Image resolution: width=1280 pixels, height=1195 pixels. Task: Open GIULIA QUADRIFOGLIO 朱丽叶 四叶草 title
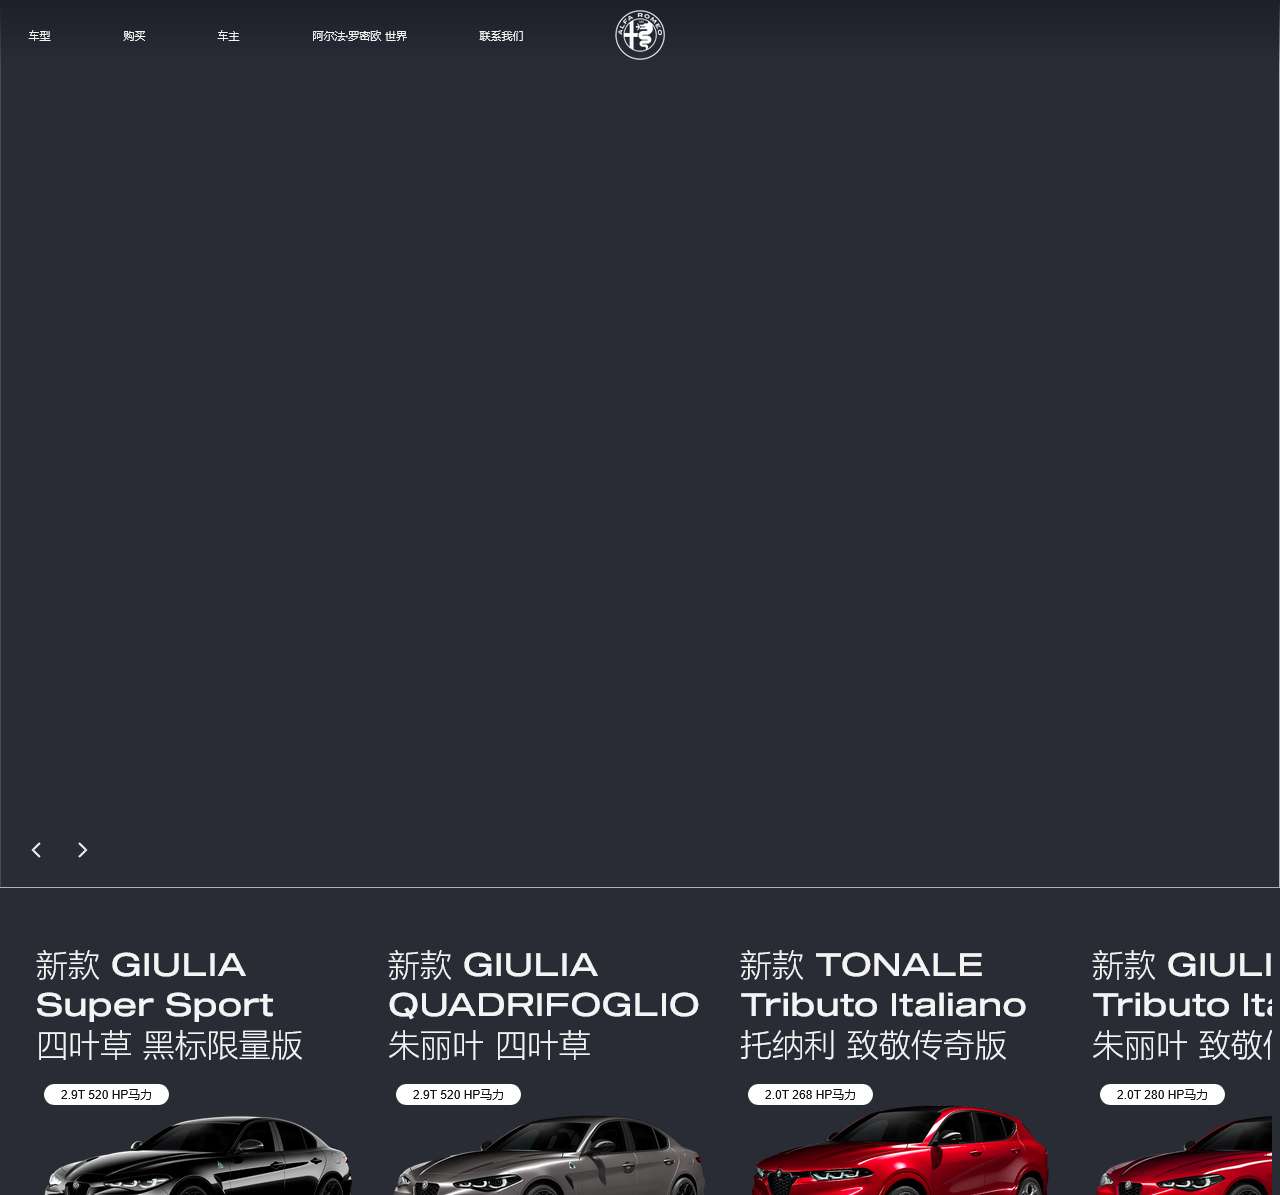point(544,1005)
